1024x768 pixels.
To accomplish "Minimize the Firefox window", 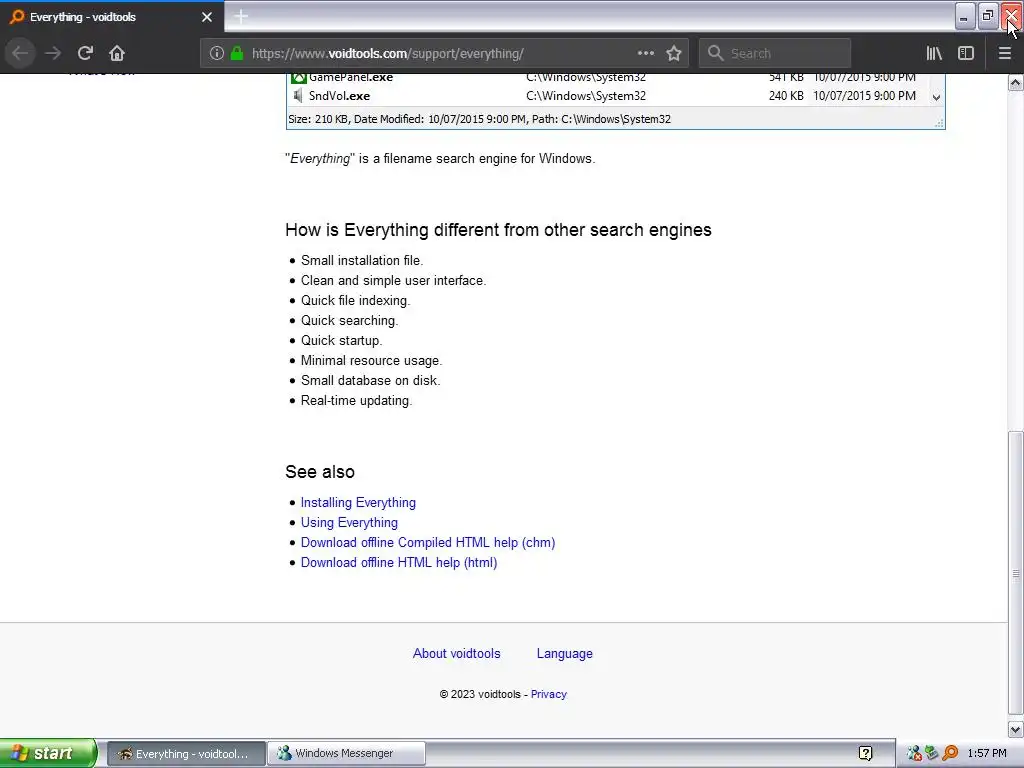I will point(964,16).
